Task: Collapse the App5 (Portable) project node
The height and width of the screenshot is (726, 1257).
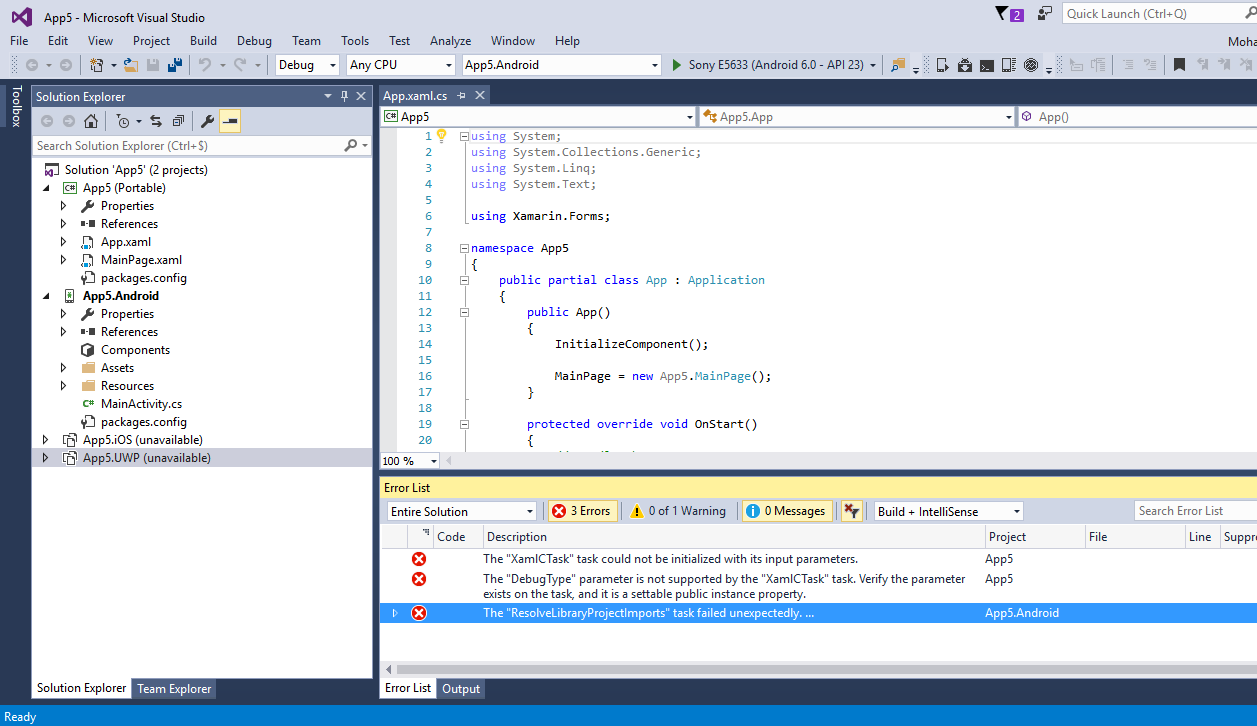Action: (45, 188)
